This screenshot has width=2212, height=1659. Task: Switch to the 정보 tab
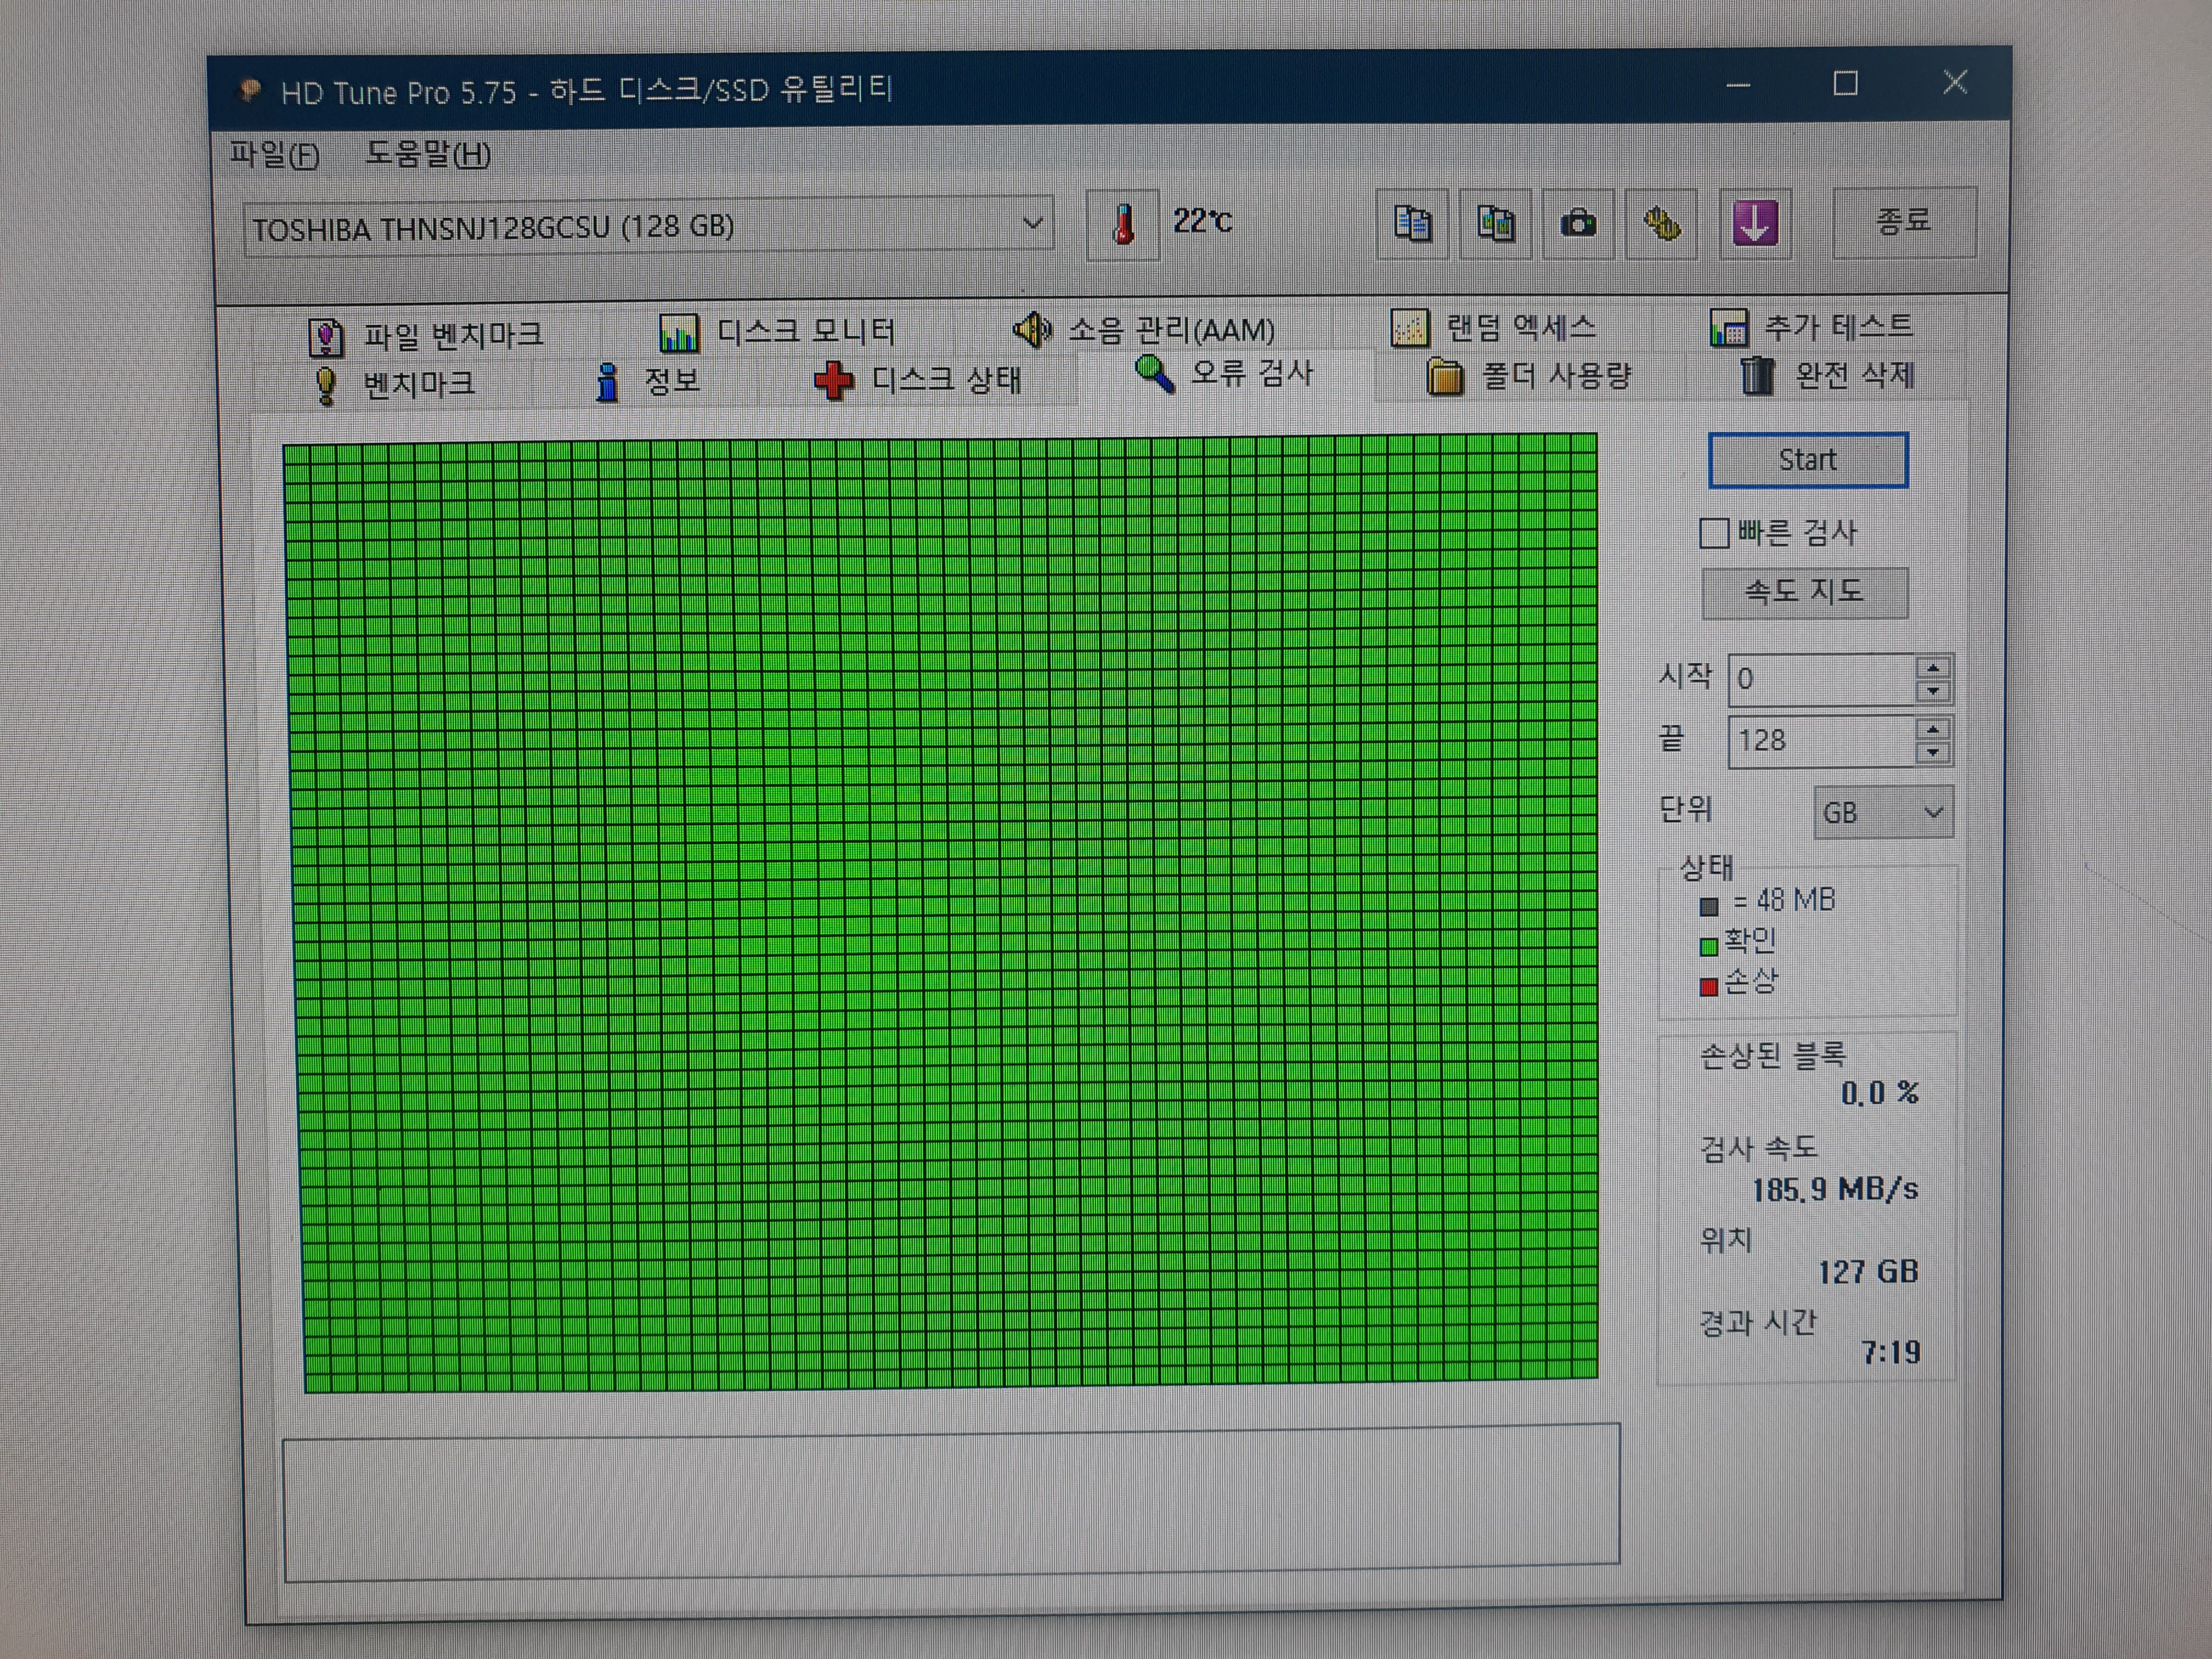[648, 381]
